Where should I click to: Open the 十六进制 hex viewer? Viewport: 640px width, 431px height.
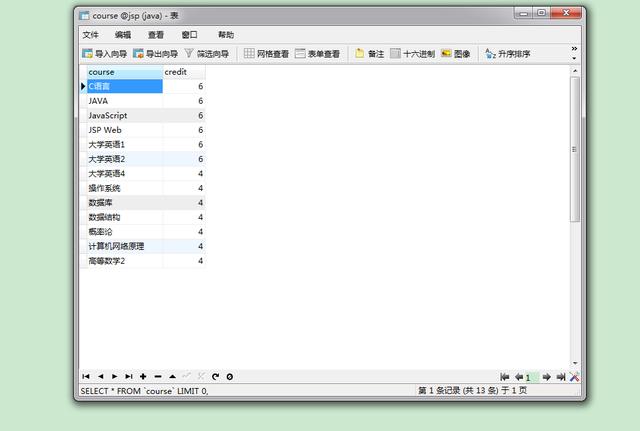(412, 53)
